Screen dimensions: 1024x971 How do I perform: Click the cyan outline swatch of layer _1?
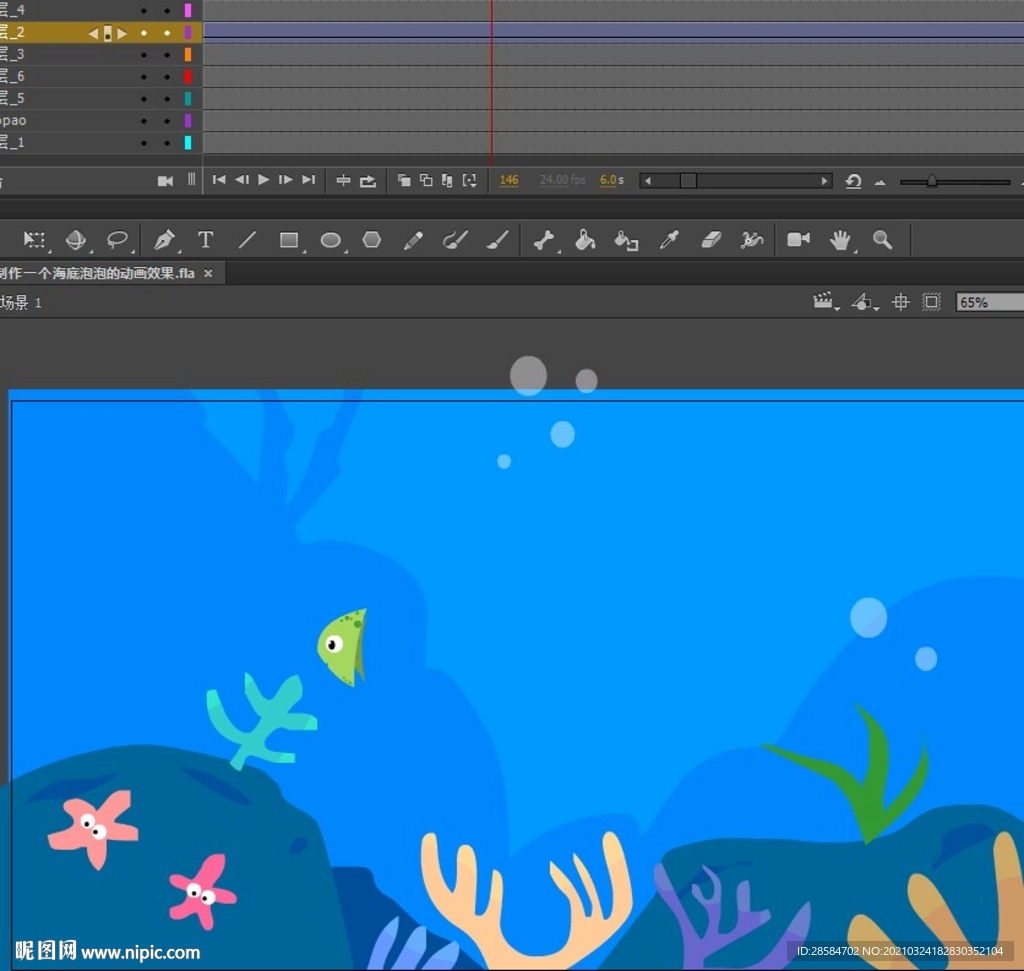tap(188, 143)
